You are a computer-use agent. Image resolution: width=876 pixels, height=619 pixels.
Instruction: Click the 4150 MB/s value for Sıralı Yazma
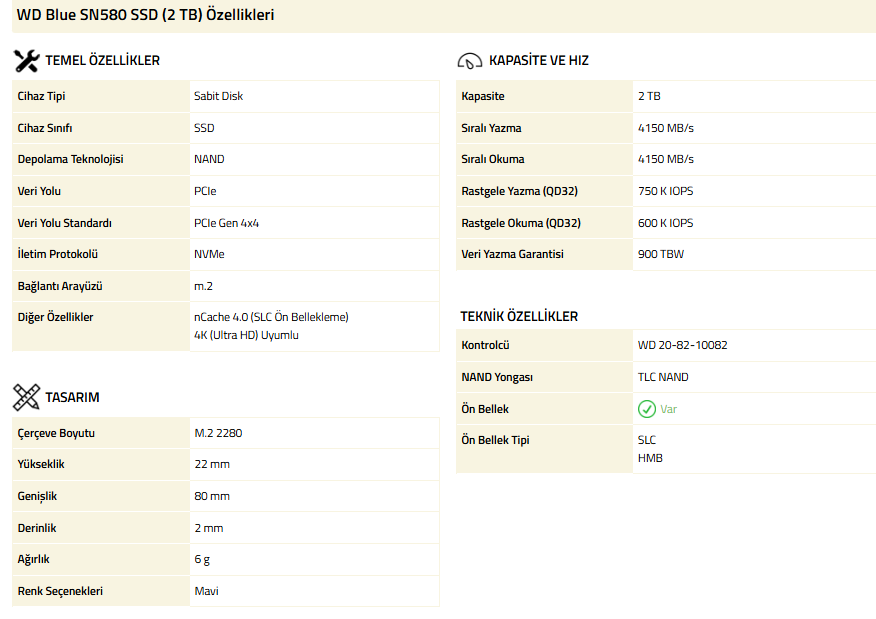click(x=666, y=128)
